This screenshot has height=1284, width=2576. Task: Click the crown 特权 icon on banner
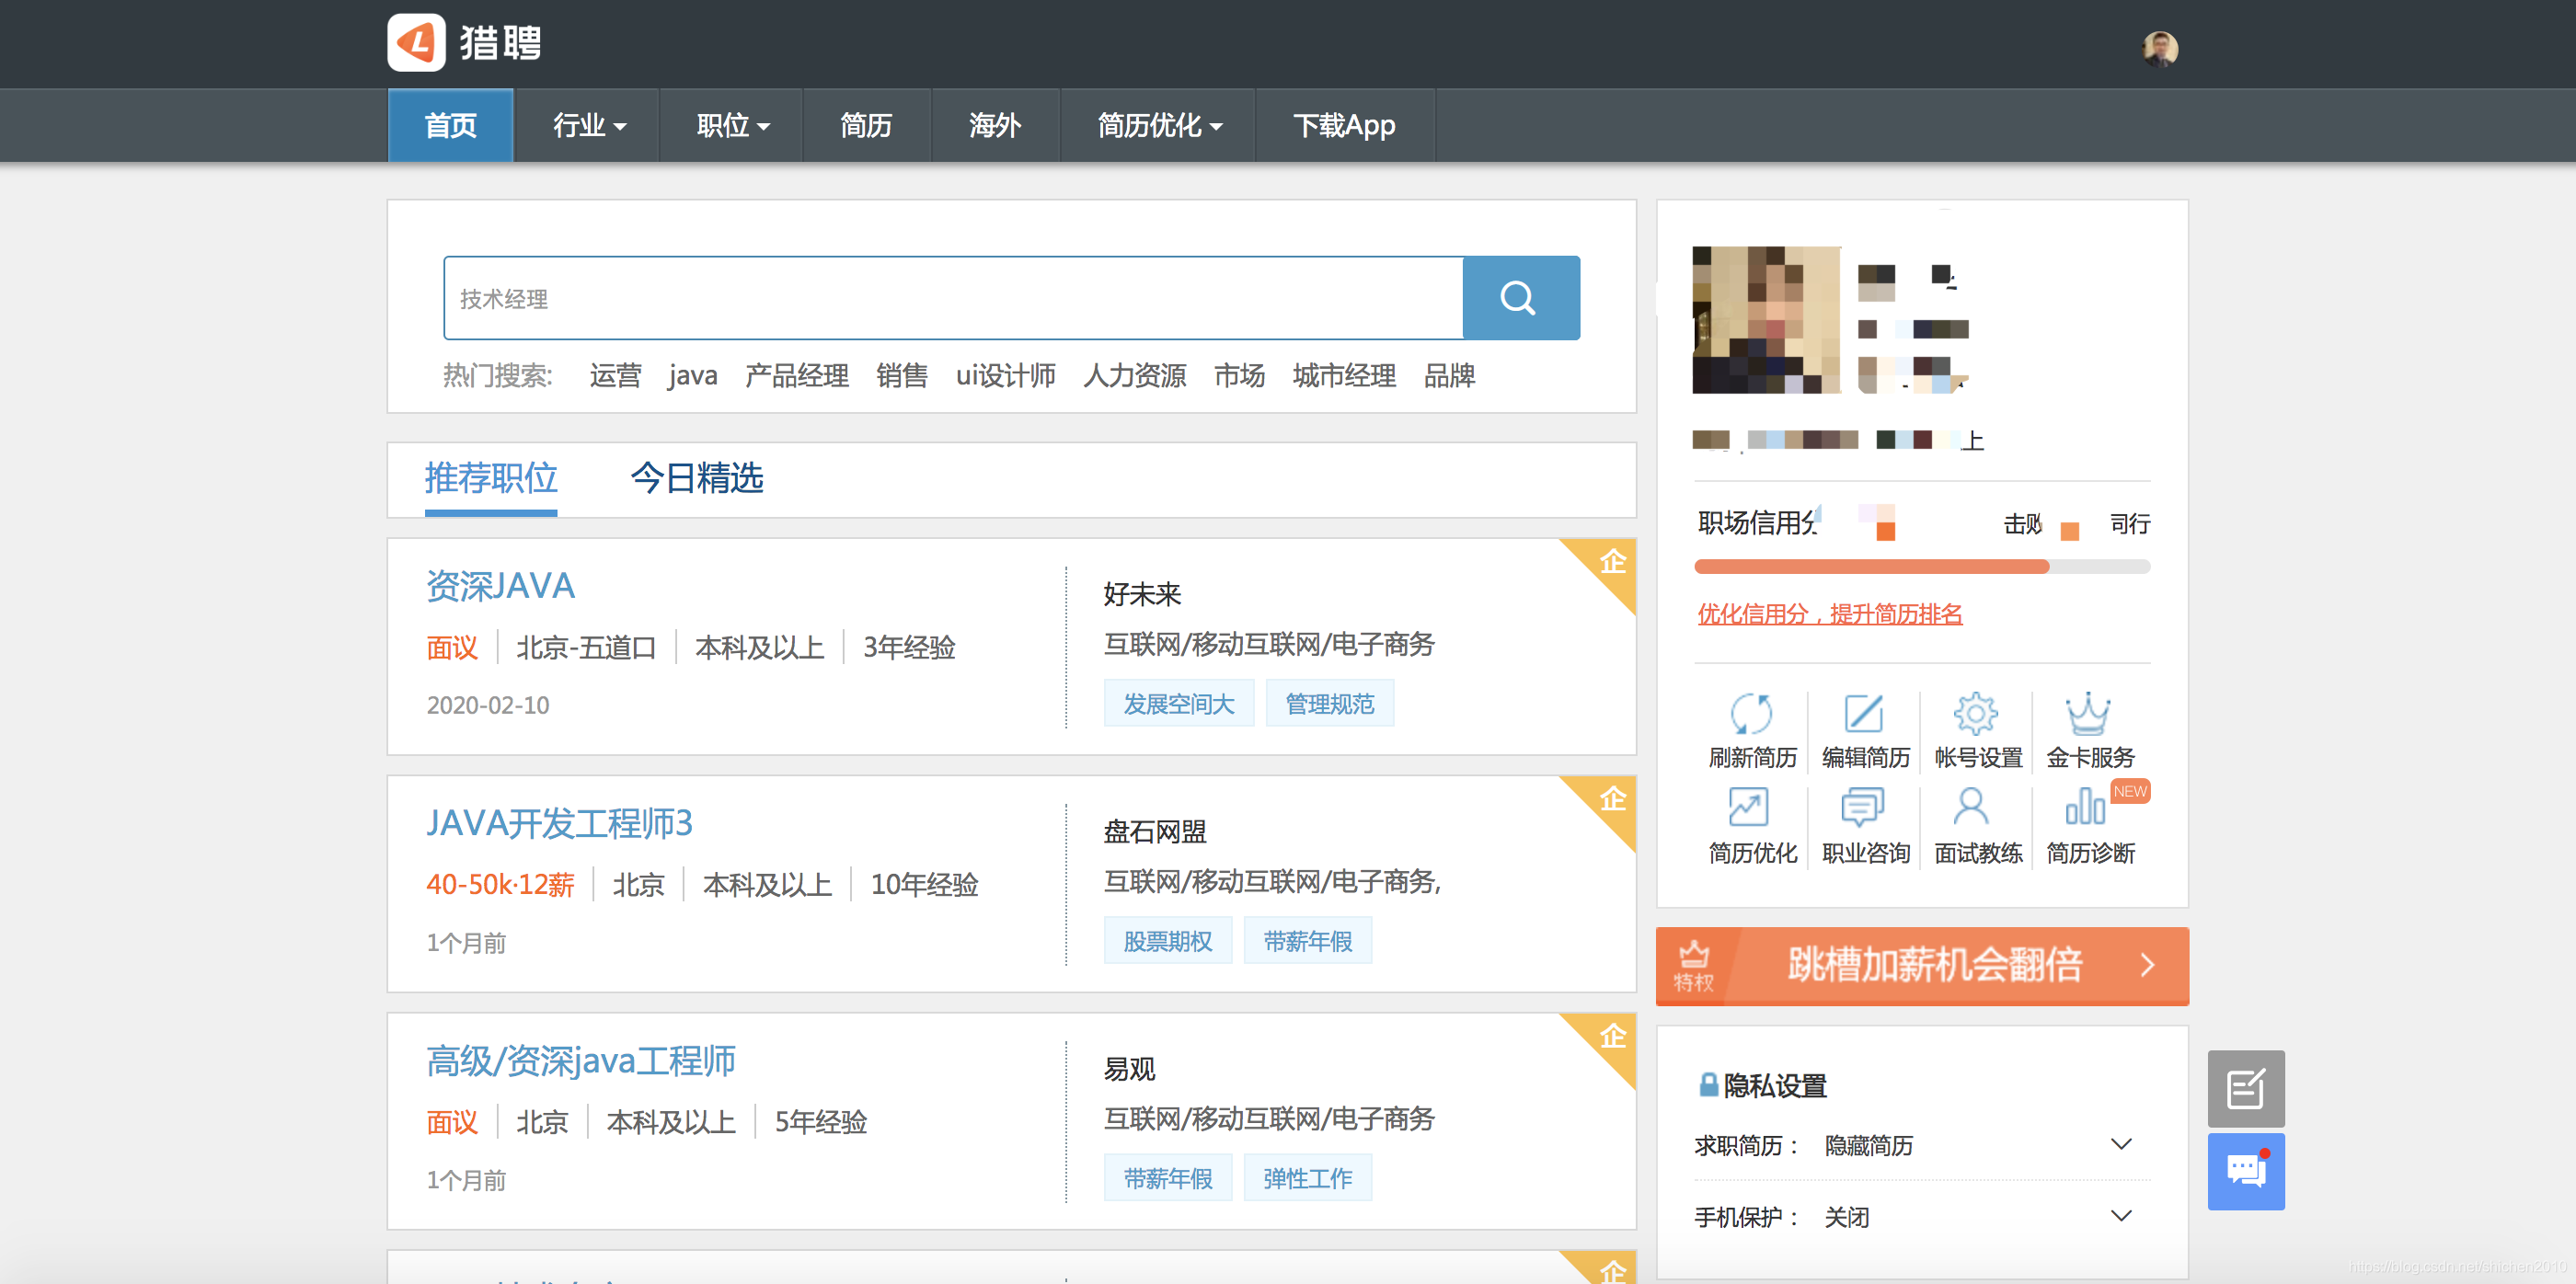tap(1694, 966)
